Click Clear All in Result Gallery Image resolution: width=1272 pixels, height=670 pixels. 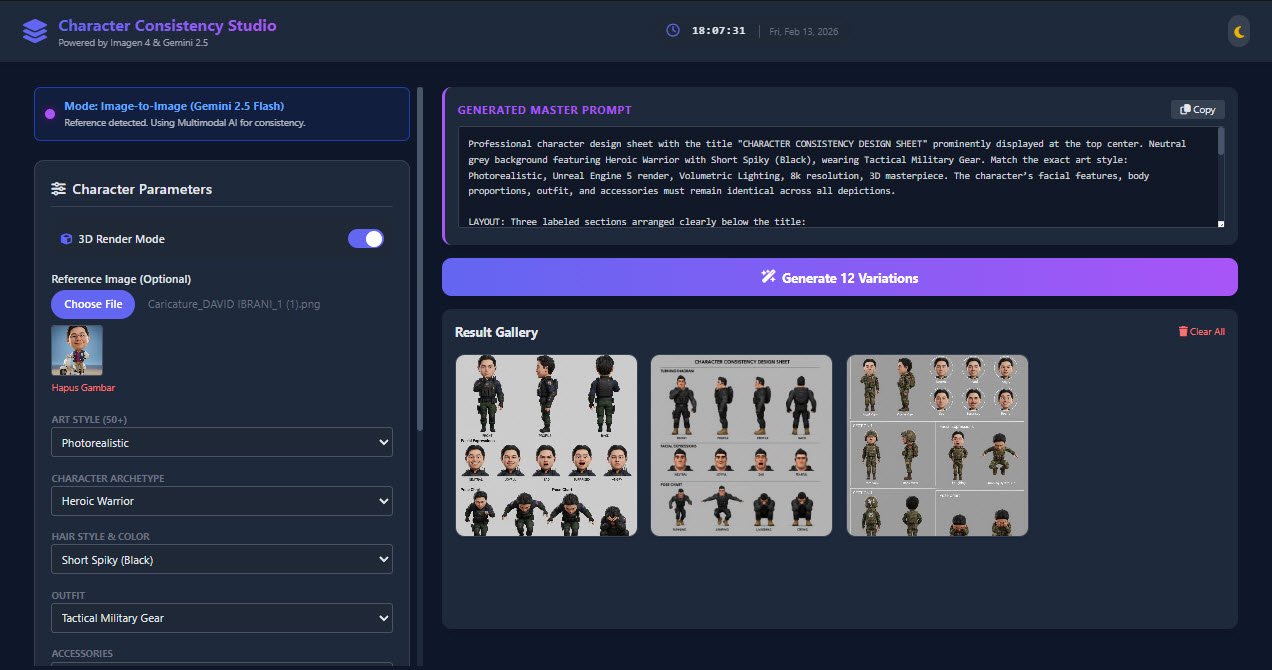click(x=1201, y=331)
